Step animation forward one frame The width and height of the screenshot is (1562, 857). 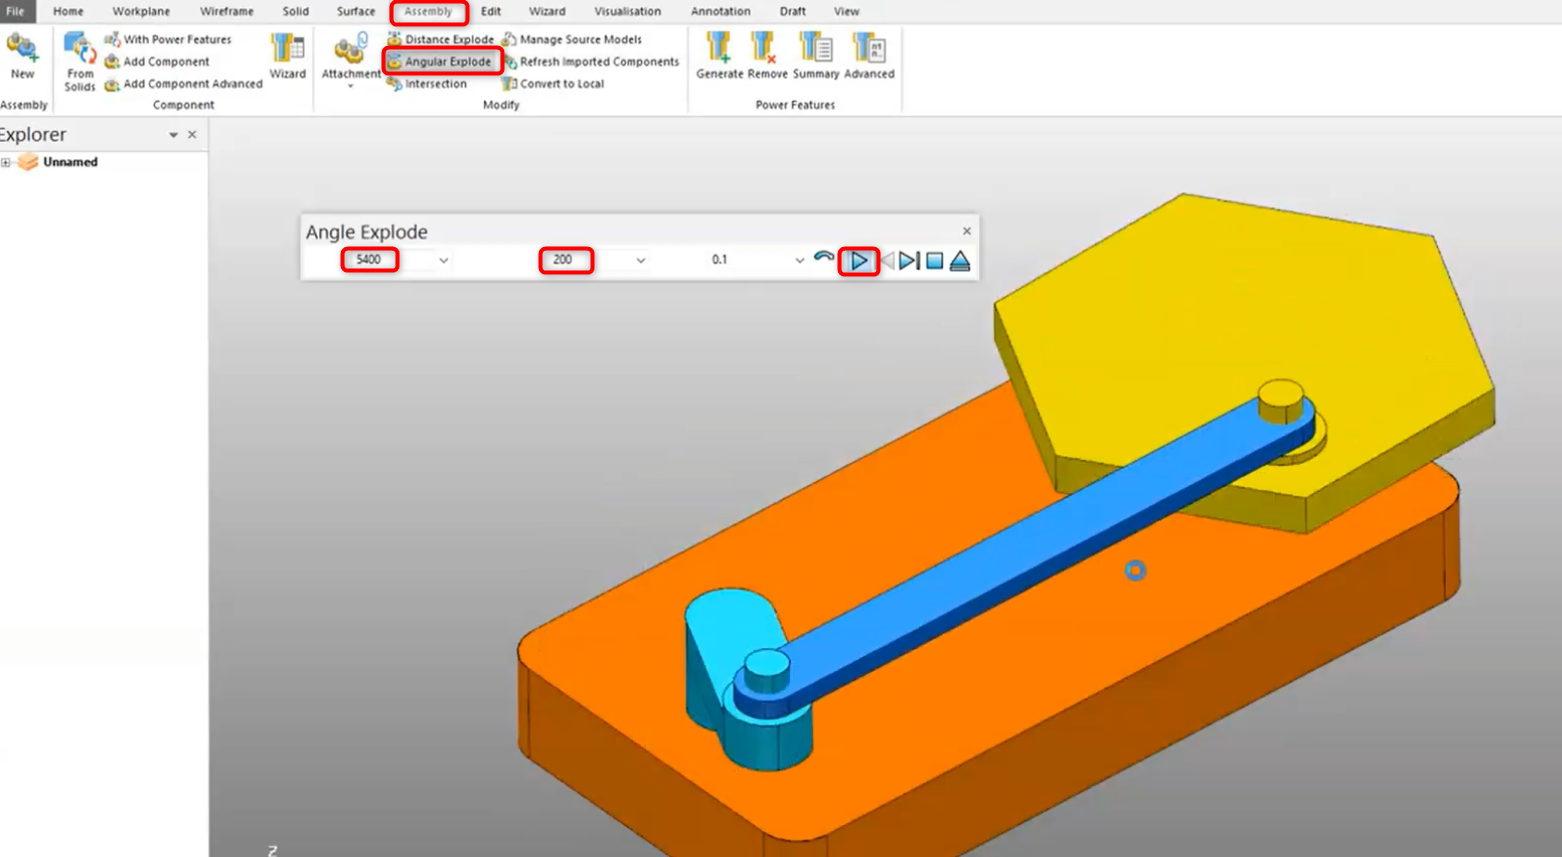coord(908,260)
